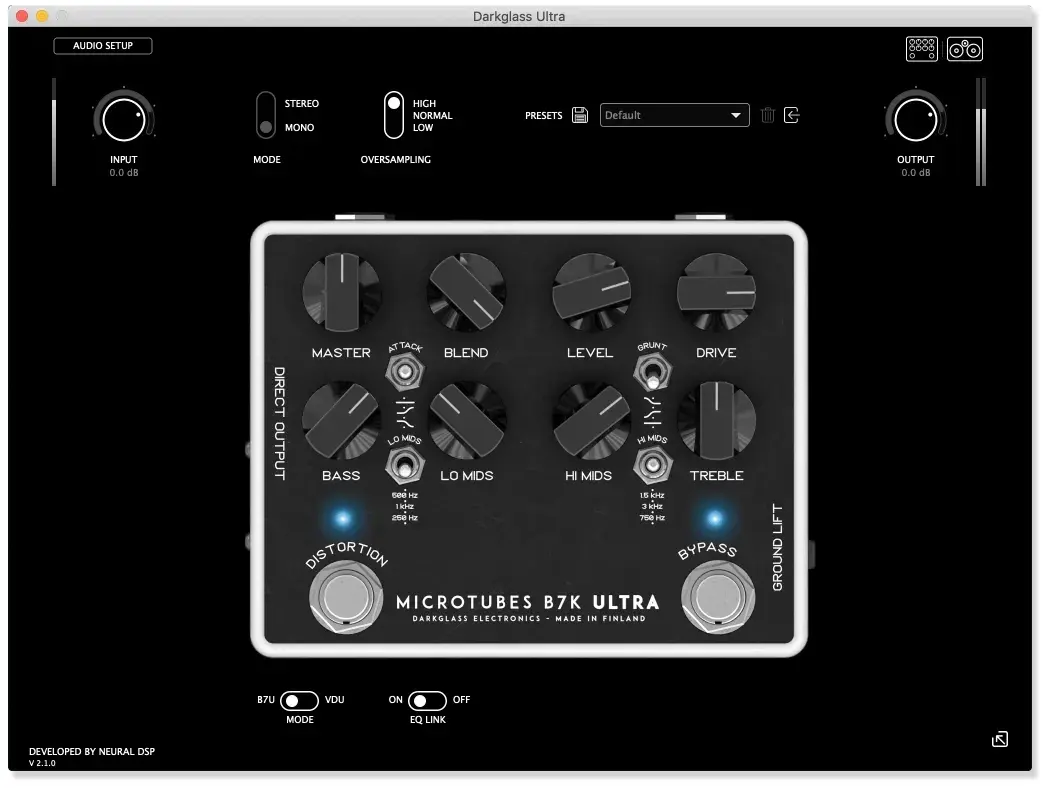The image size is (1048, 788).
Task: Click the DRIVE knob on the pedal
Action: [716, 292]
